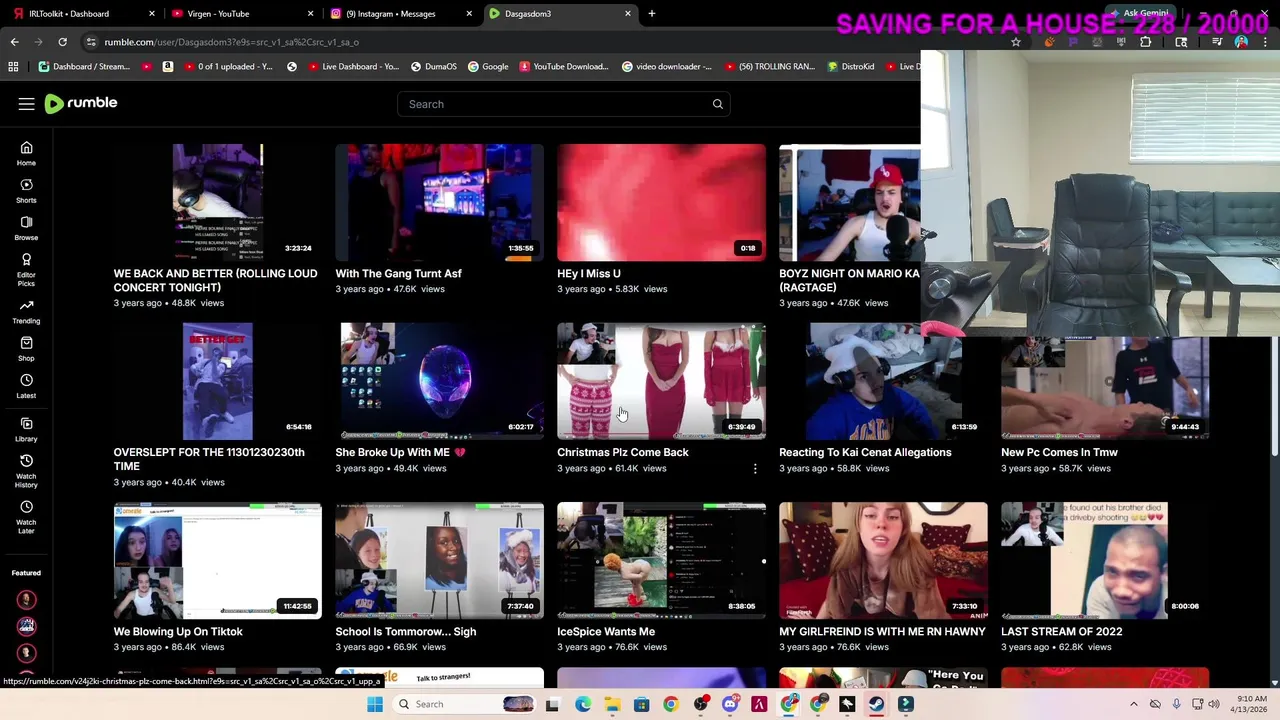Open Microsoft Edge from the taskbar
Image resolution: width=1280 pixels, height=720 pixels.
click(x=583, y=704)
